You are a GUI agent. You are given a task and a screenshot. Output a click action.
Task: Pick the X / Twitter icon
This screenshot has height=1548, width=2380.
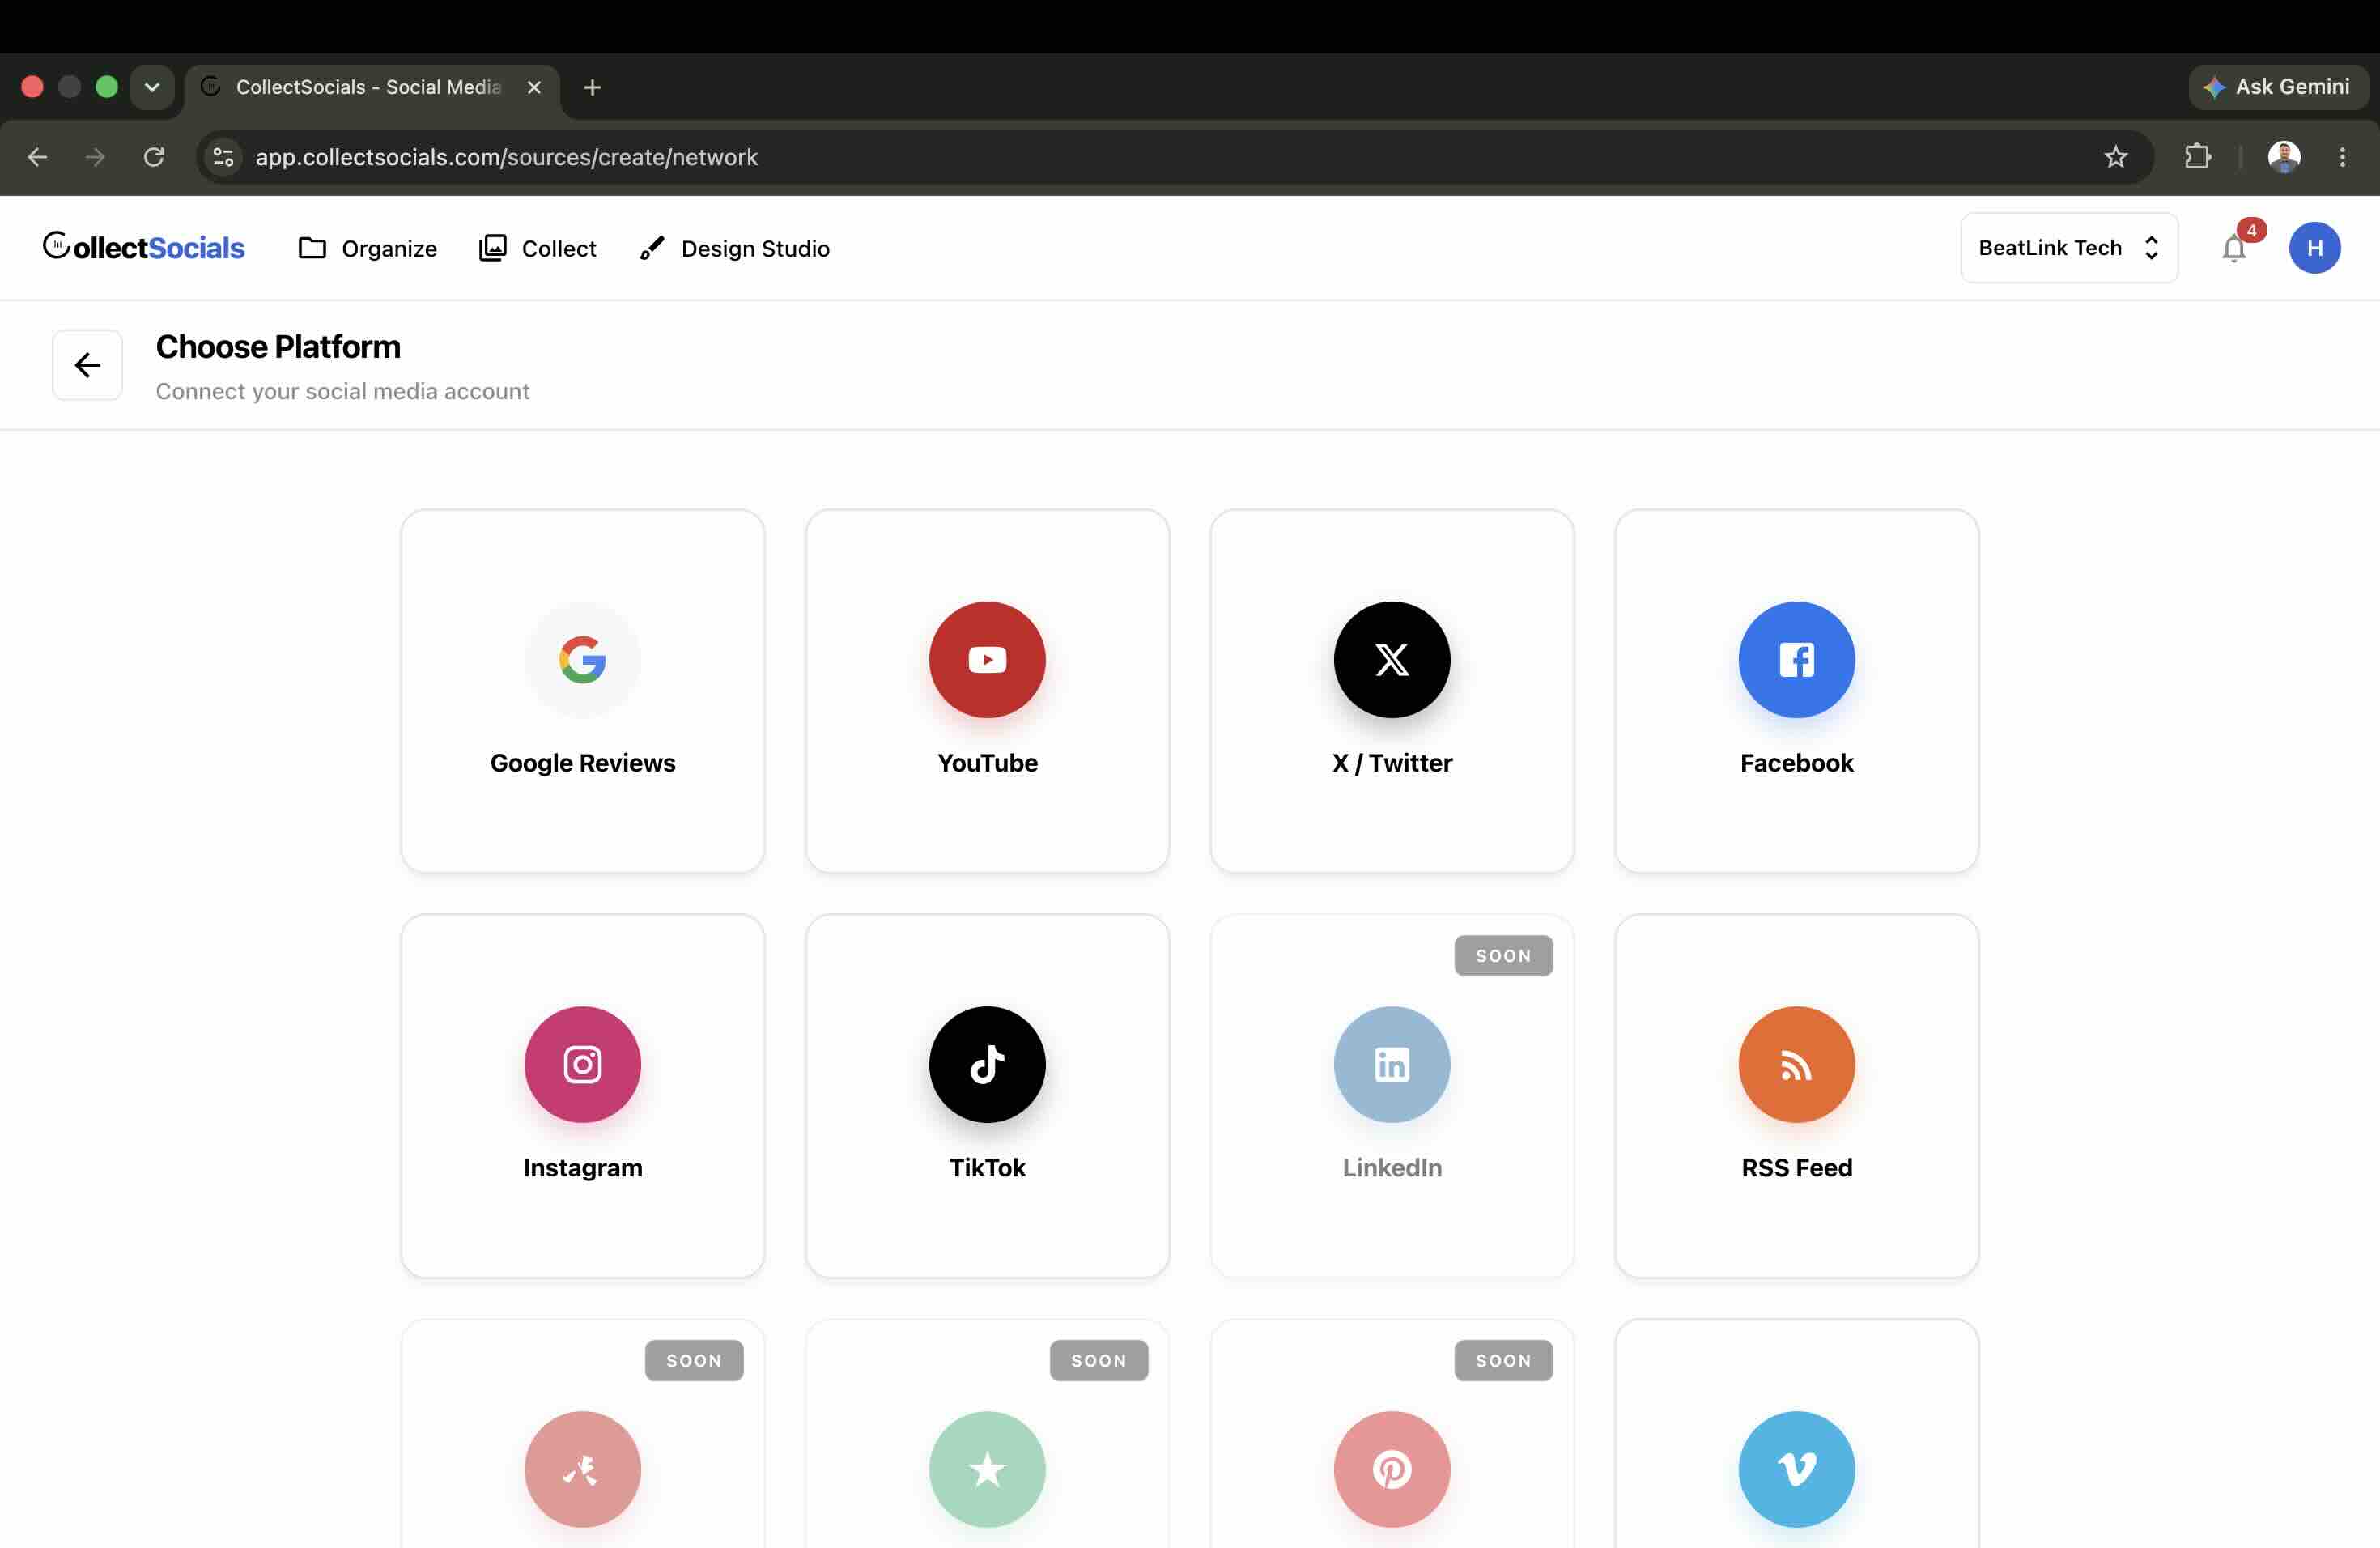tap(1392, 660)
